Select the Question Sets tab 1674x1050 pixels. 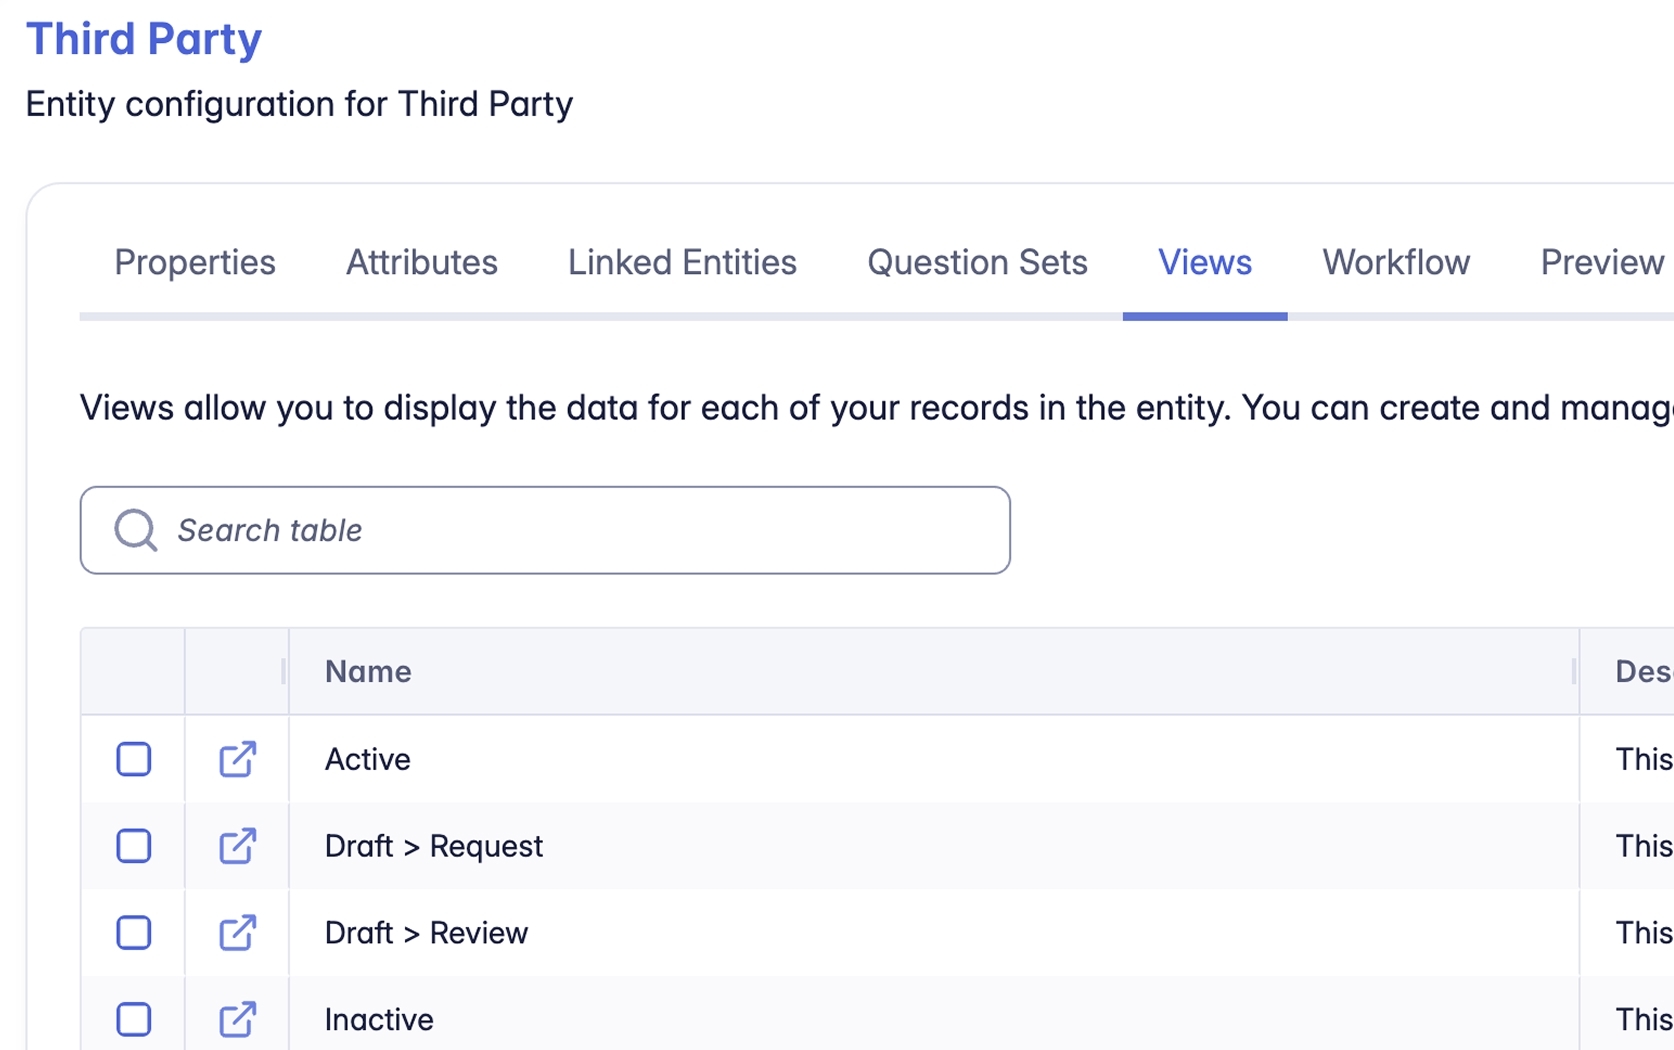click(x=976, y=262)
